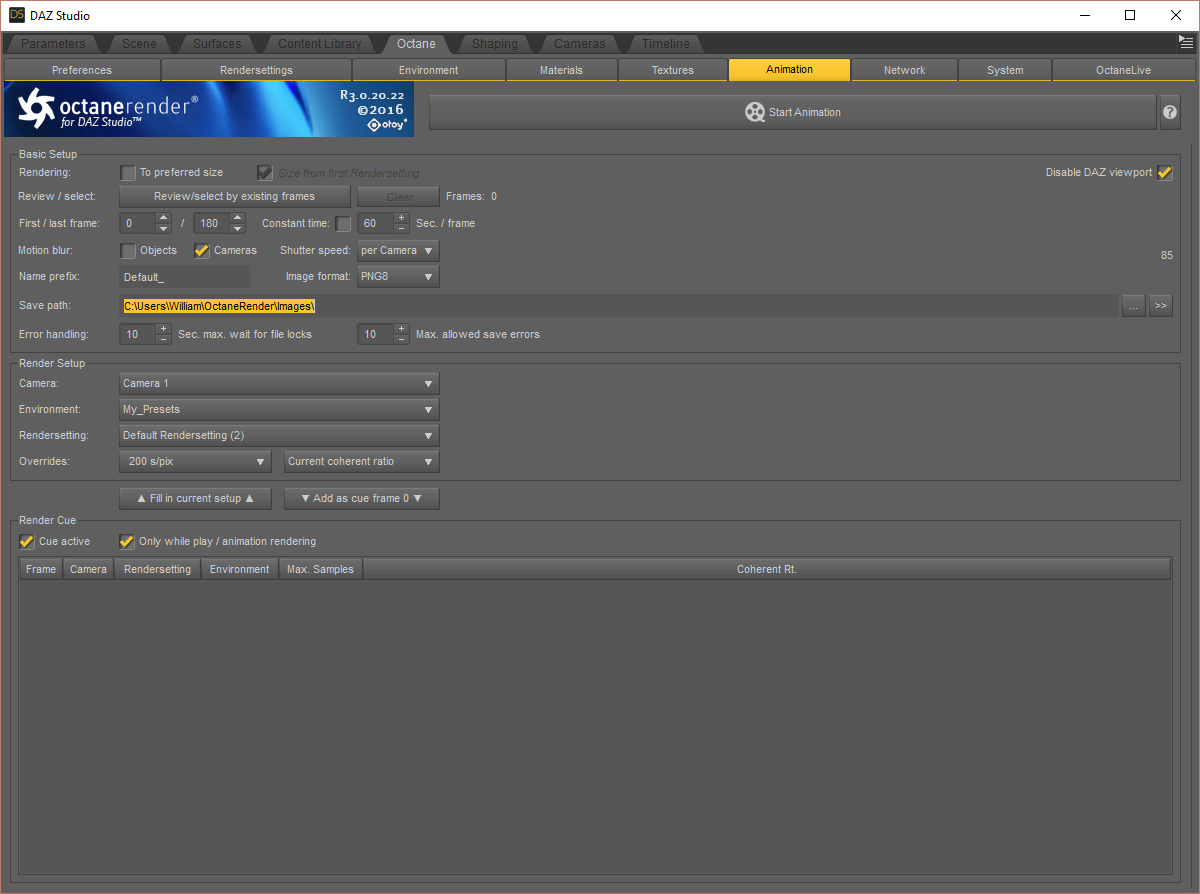The image size is (1200, 894).
Task: Open the Image format PNG8 dropdown
Action: [398, 277]
